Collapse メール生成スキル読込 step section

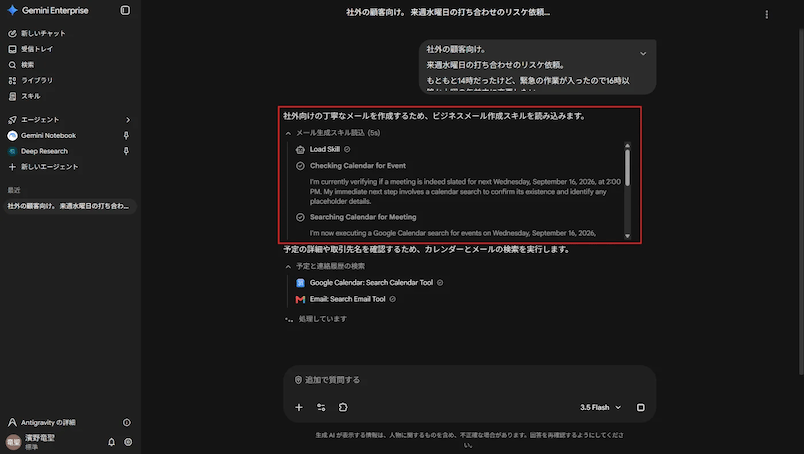(x=288, y=133)
